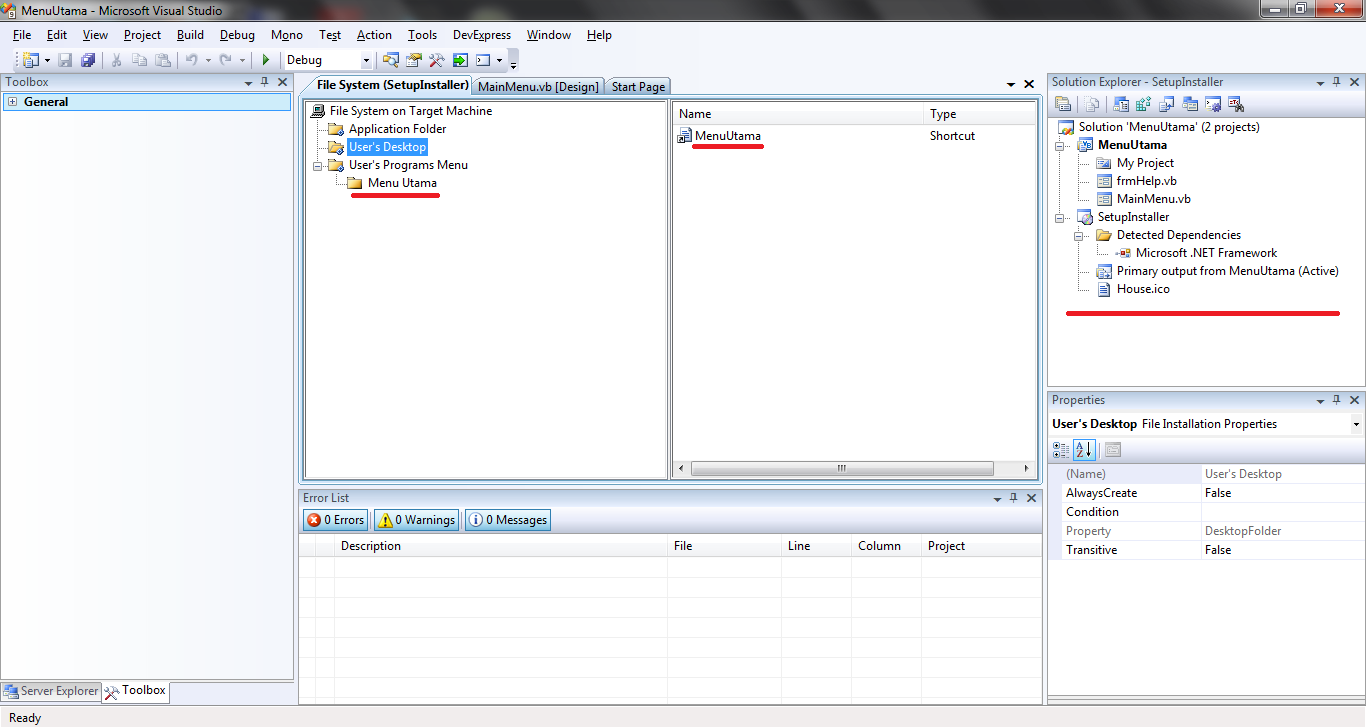
Task: Click the Redo arrow toolbar icon
Action: 225,60
